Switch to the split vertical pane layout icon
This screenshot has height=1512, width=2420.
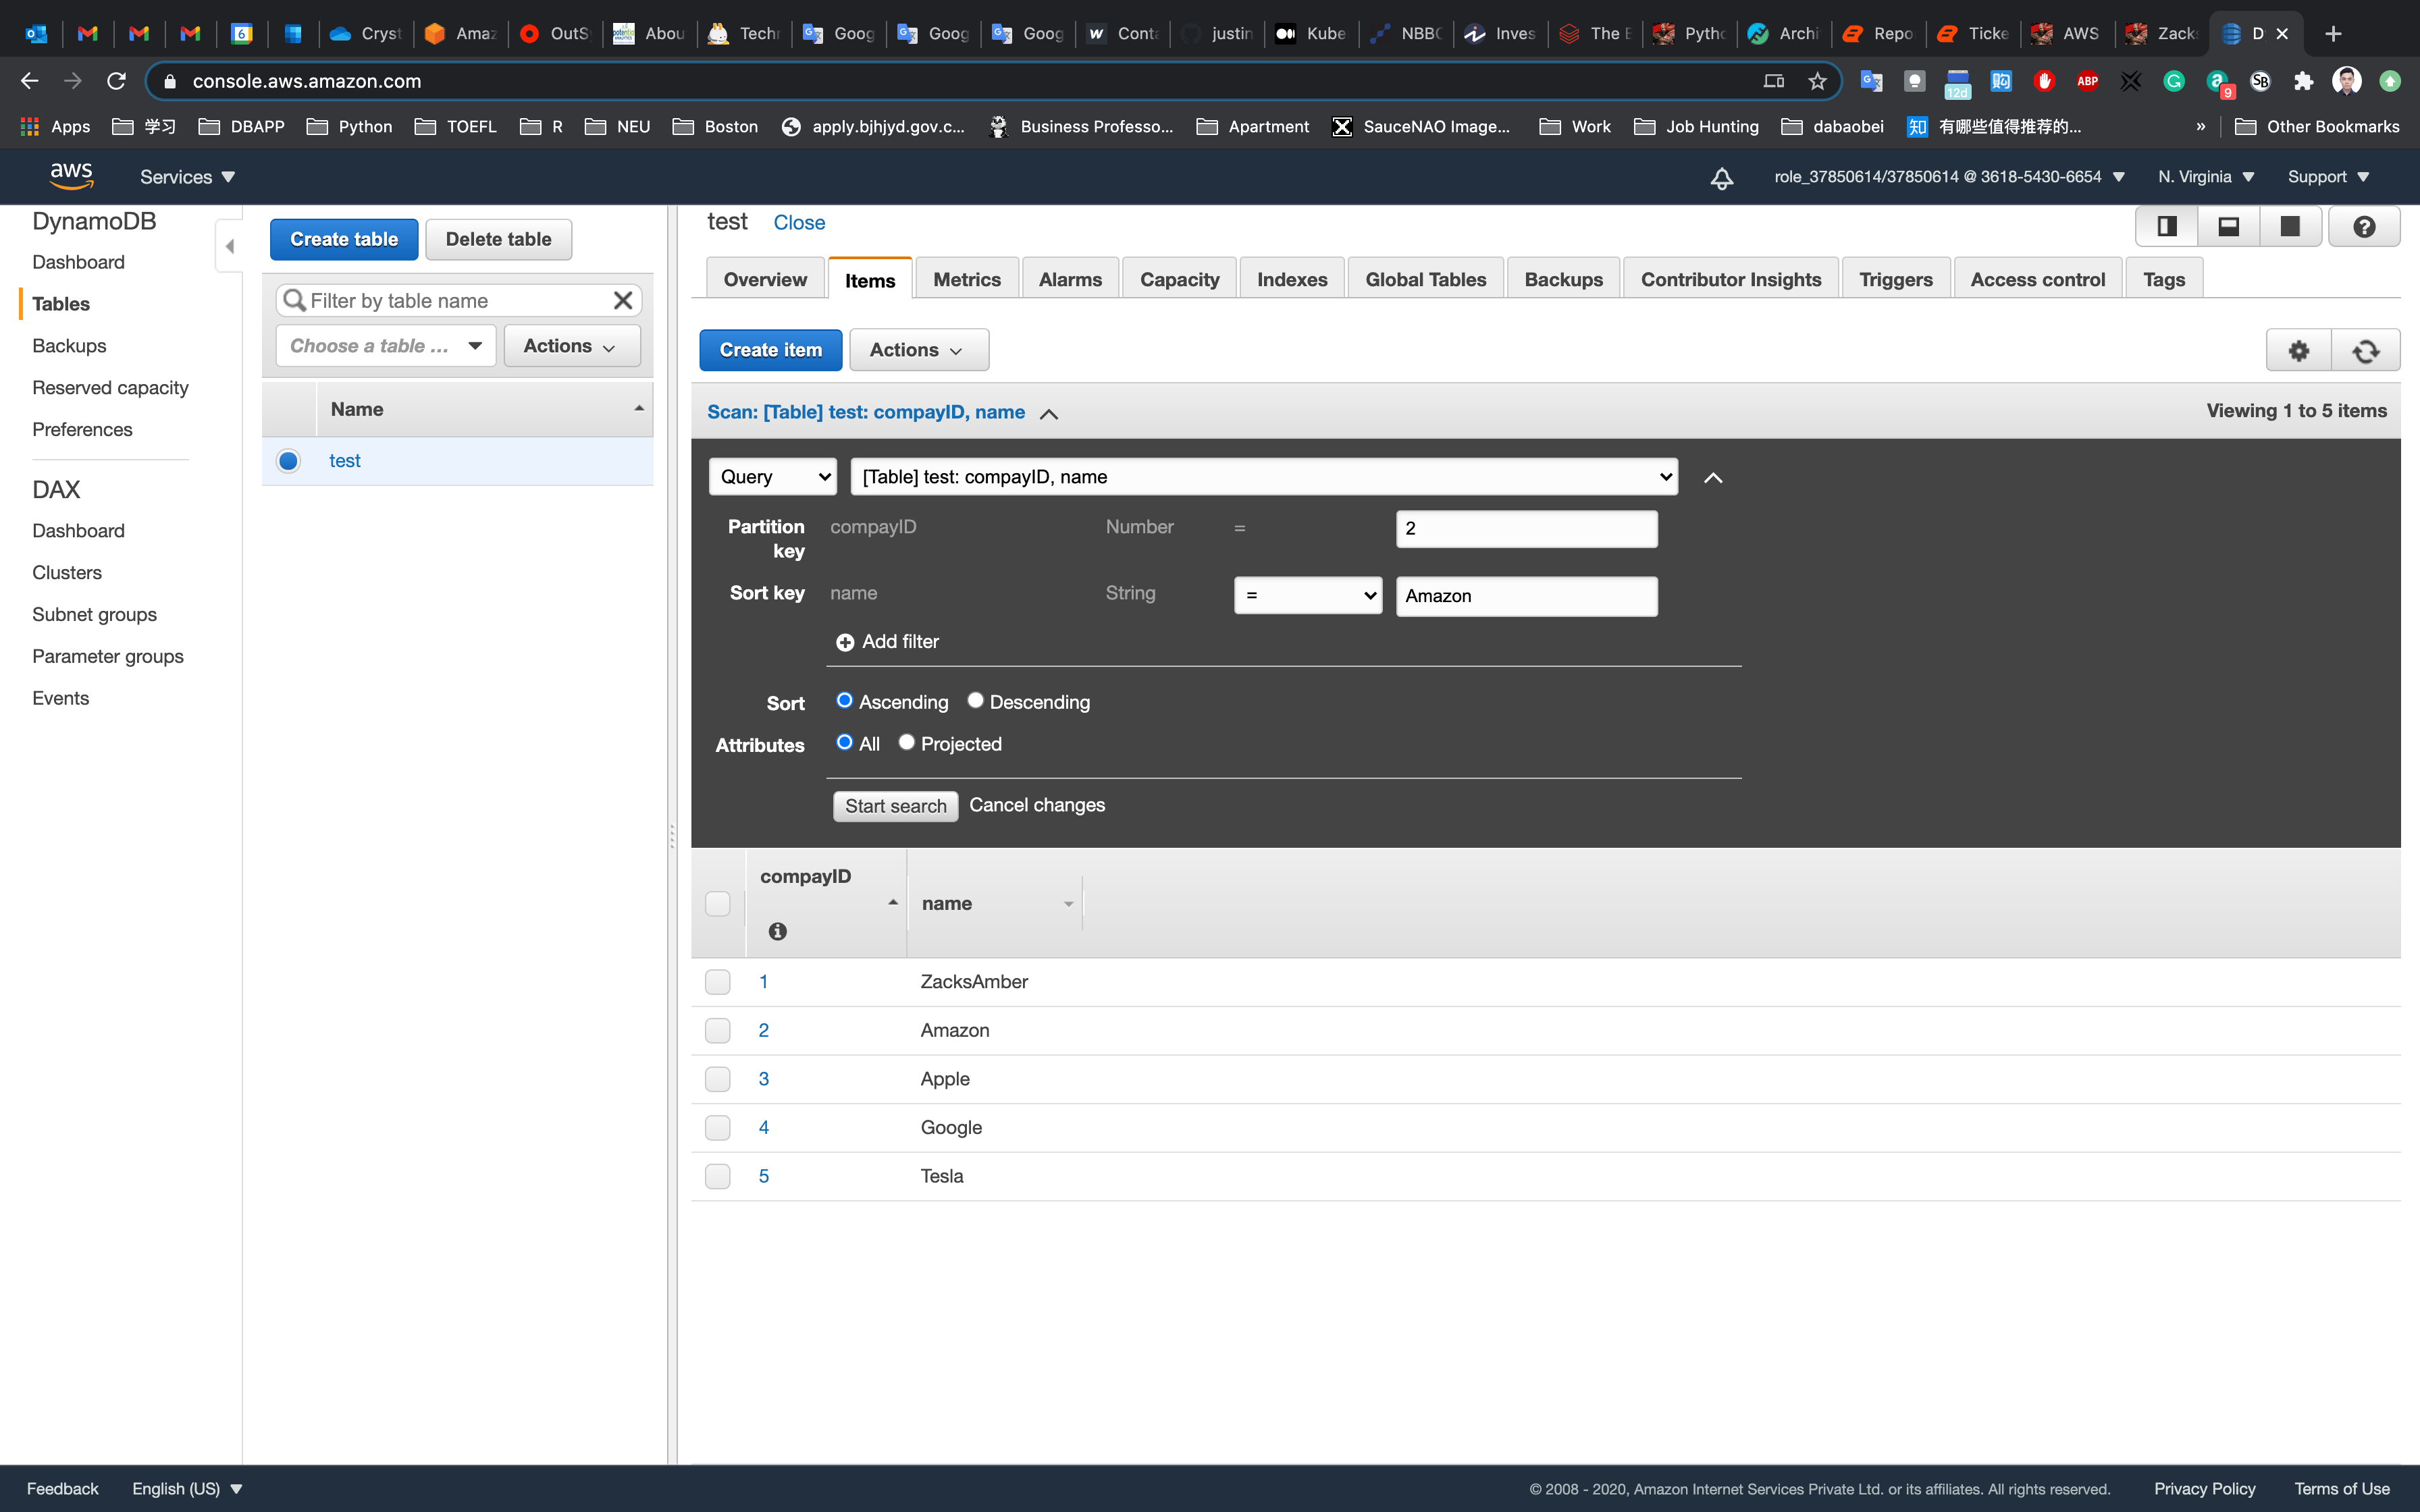(x=2166, y=227)
